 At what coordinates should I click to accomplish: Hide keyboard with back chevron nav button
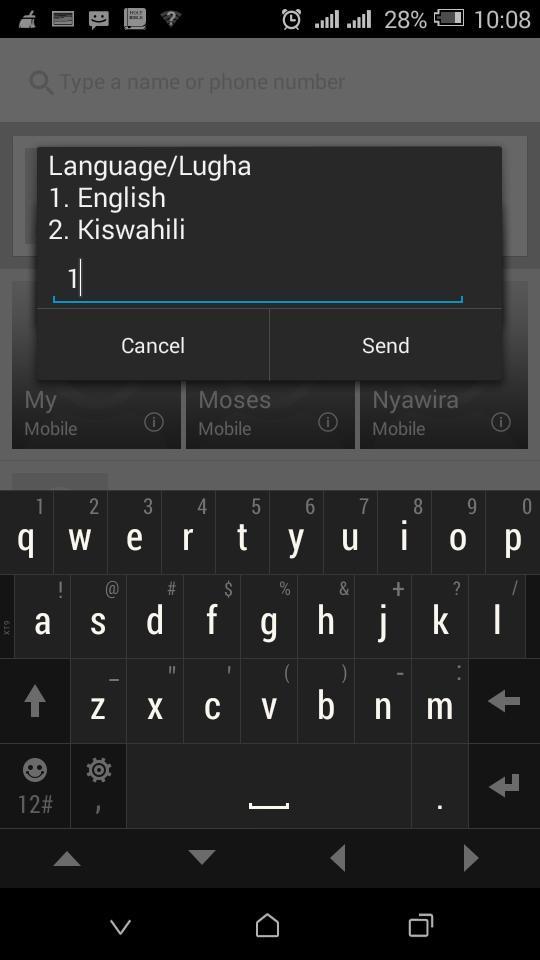click(x=121, y=926)
